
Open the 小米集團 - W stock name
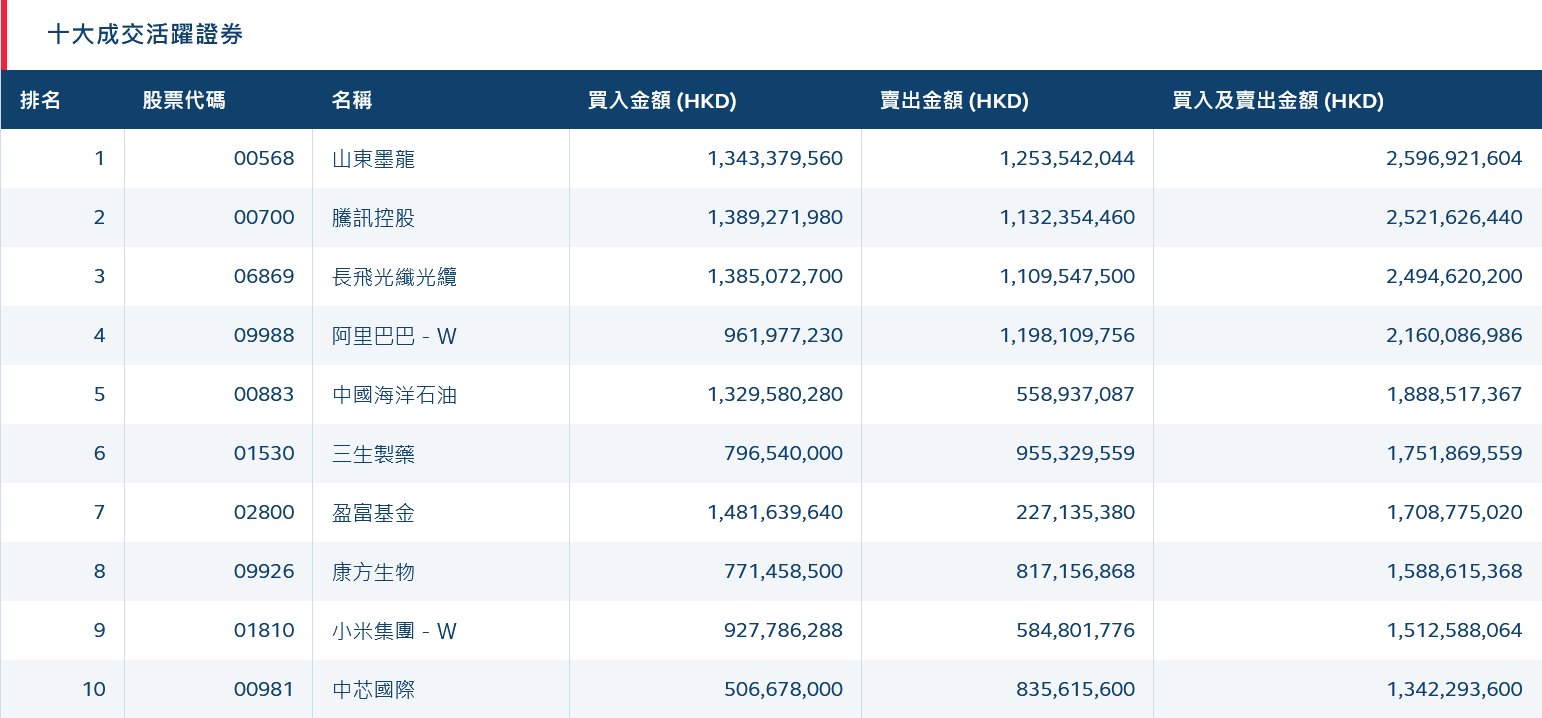tap(394, 631)
